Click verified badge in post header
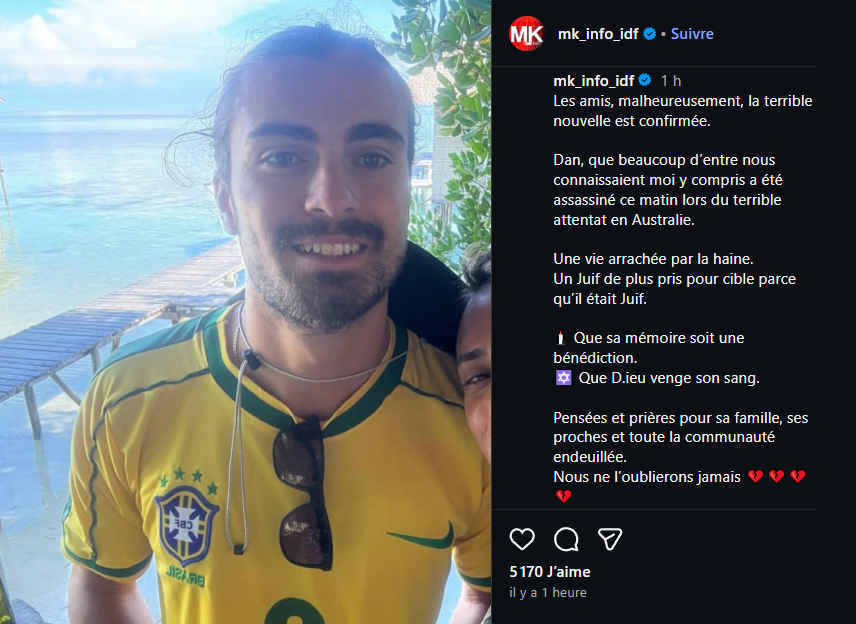The width and height of the screenshot is (856, 624). 650,34
